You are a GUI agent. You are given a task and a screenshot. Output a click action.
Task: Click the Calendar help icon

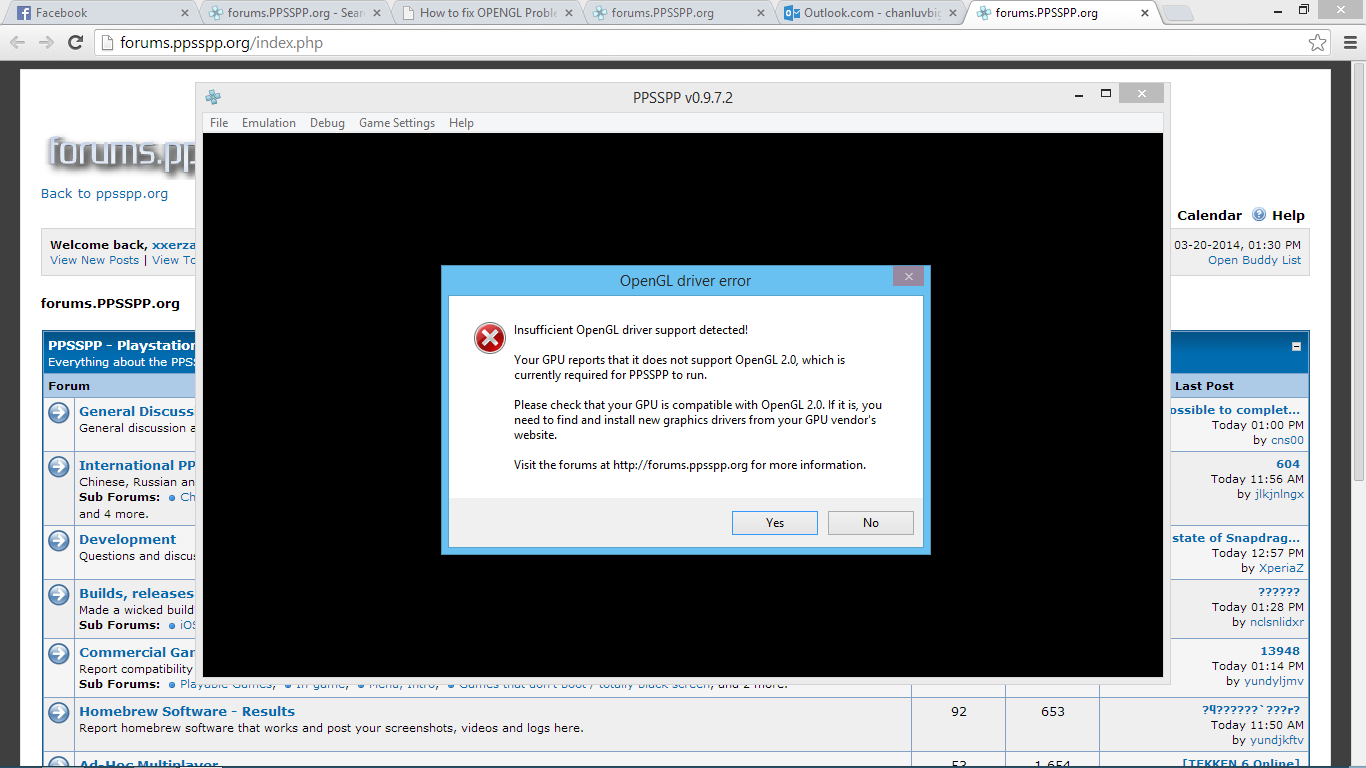click(1259, 215)
